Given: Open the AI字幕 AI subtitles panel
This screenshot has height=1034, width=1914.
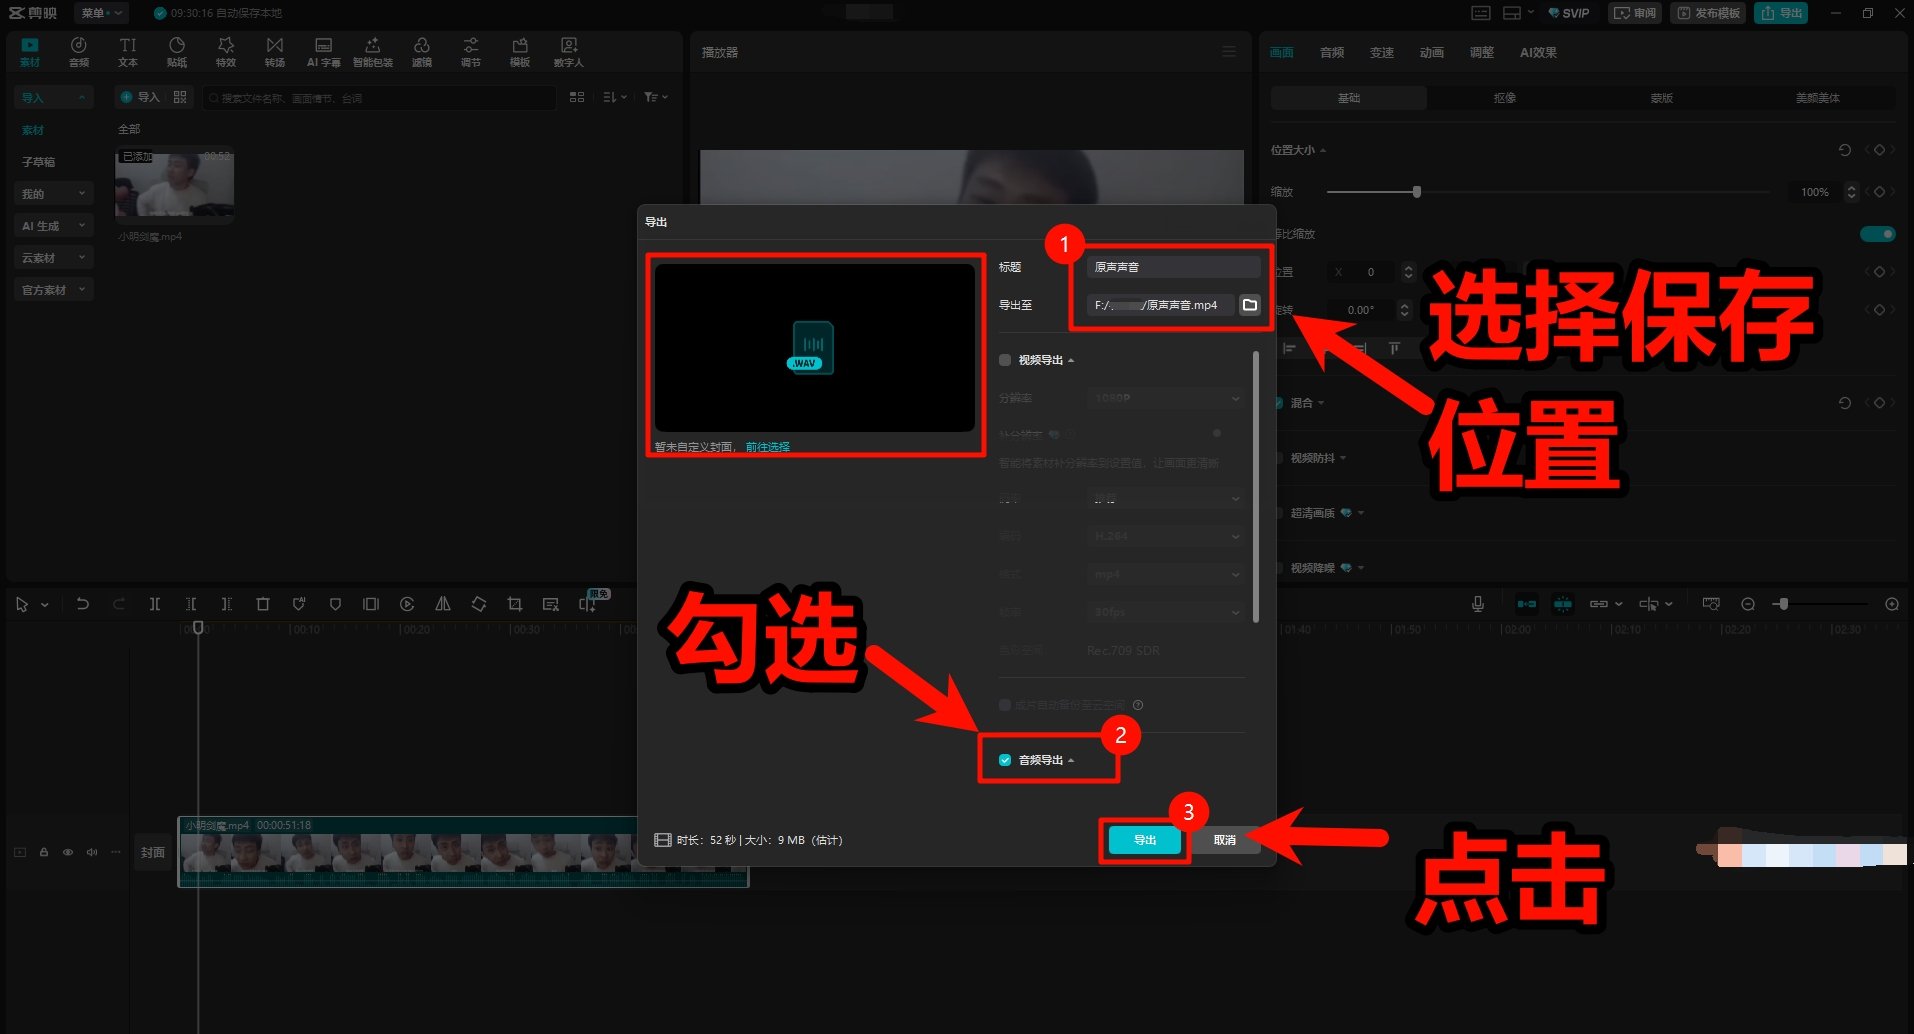Looking at the screenshot, I should [x=322, y=51].
